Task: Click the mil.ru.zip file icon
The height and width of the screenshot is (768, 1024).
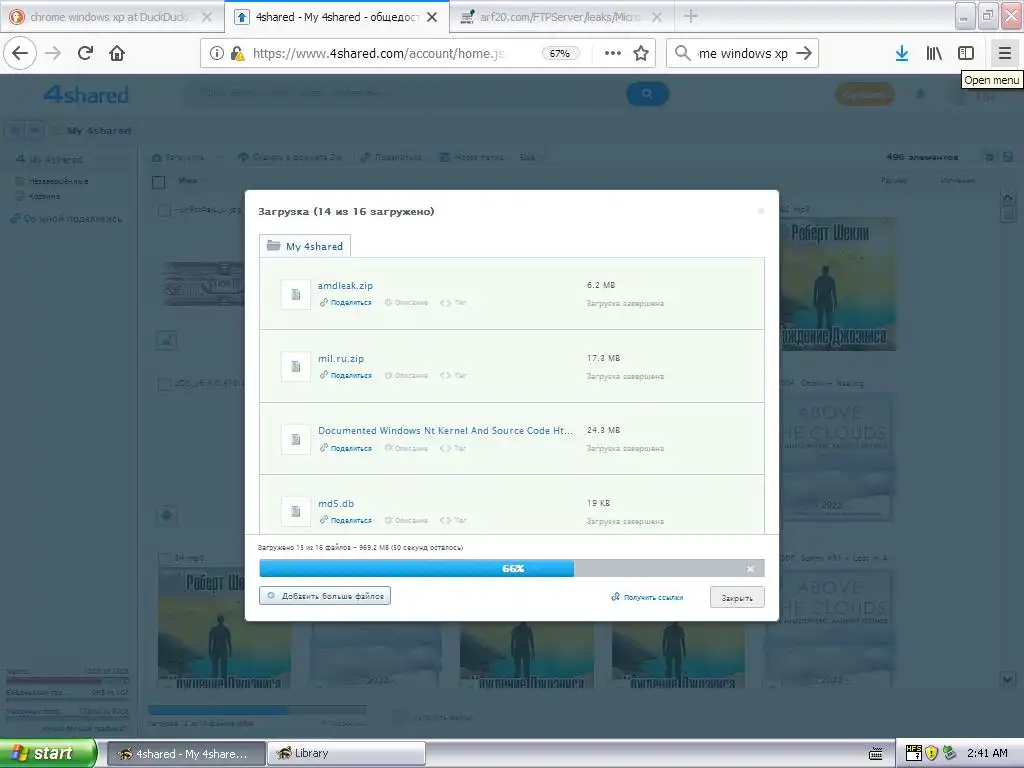Action: point(296,366)
